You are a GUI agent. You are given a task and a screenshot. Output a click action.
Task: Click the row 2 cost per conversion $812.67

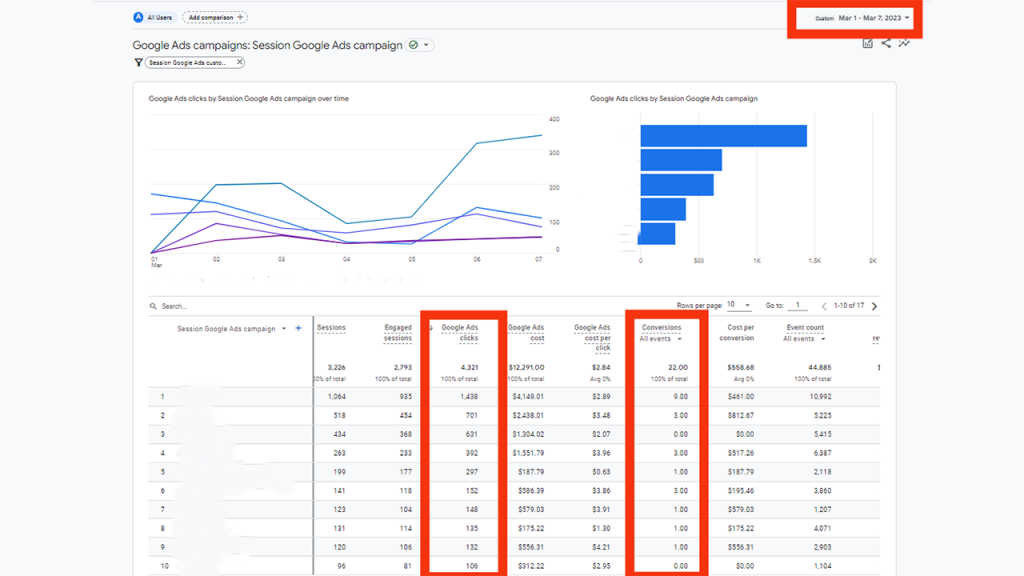click(x=740, y=415)
